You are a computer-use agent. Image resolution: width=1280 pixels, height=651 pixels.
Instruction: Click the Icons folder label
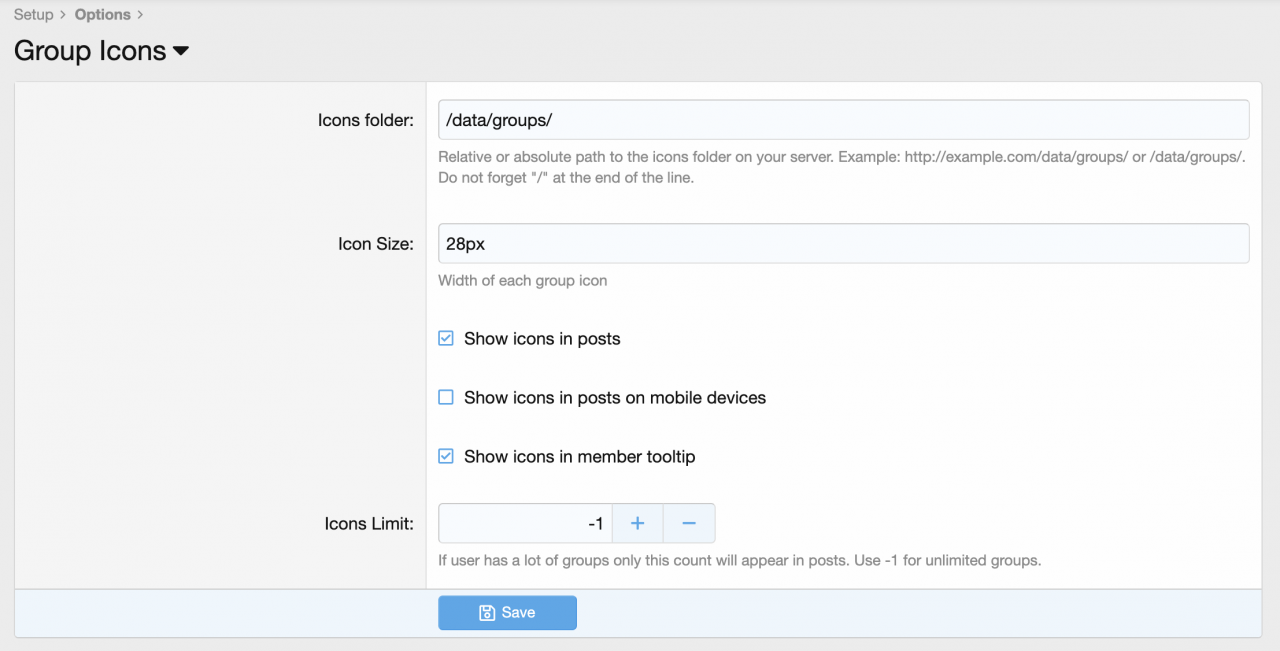coord(365,120)
